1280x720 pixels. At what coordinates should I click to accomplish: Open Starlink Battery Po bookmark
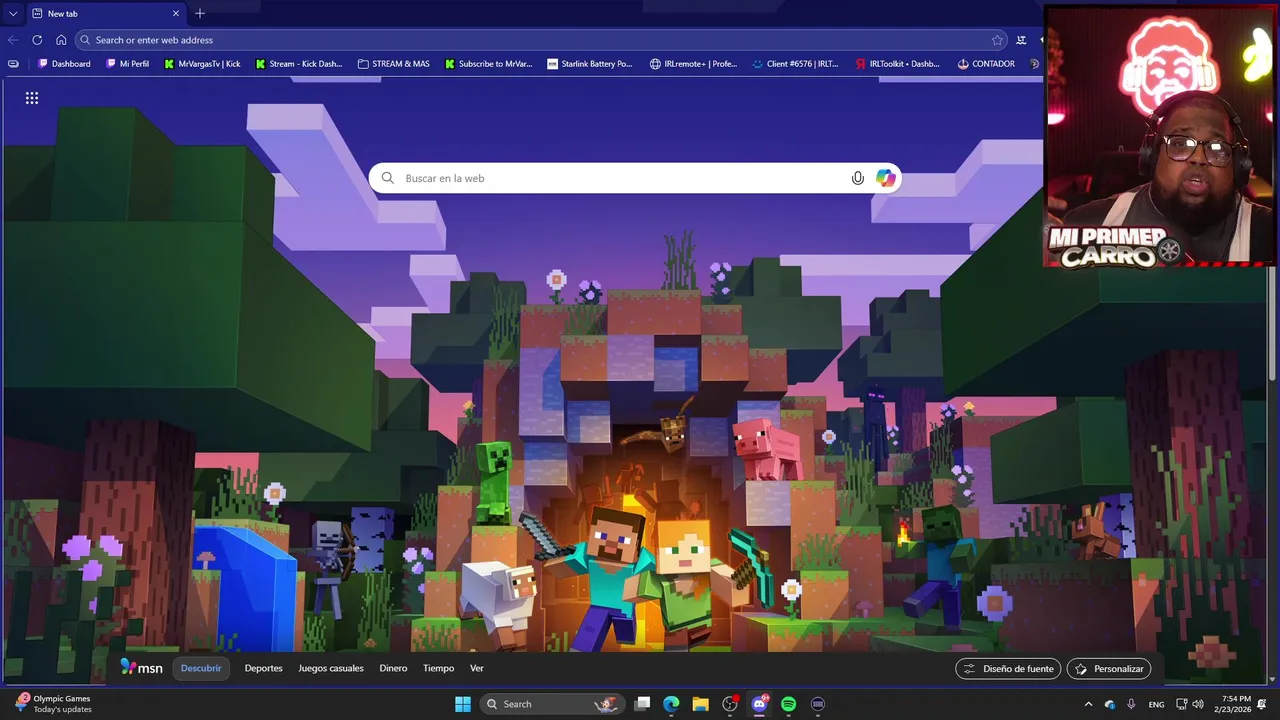590,64
